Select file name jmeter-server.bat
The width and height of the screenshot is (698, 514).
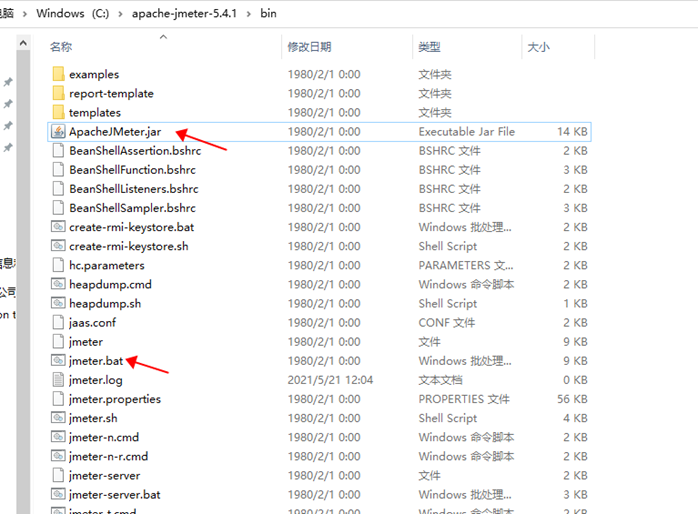coord(114,495)
